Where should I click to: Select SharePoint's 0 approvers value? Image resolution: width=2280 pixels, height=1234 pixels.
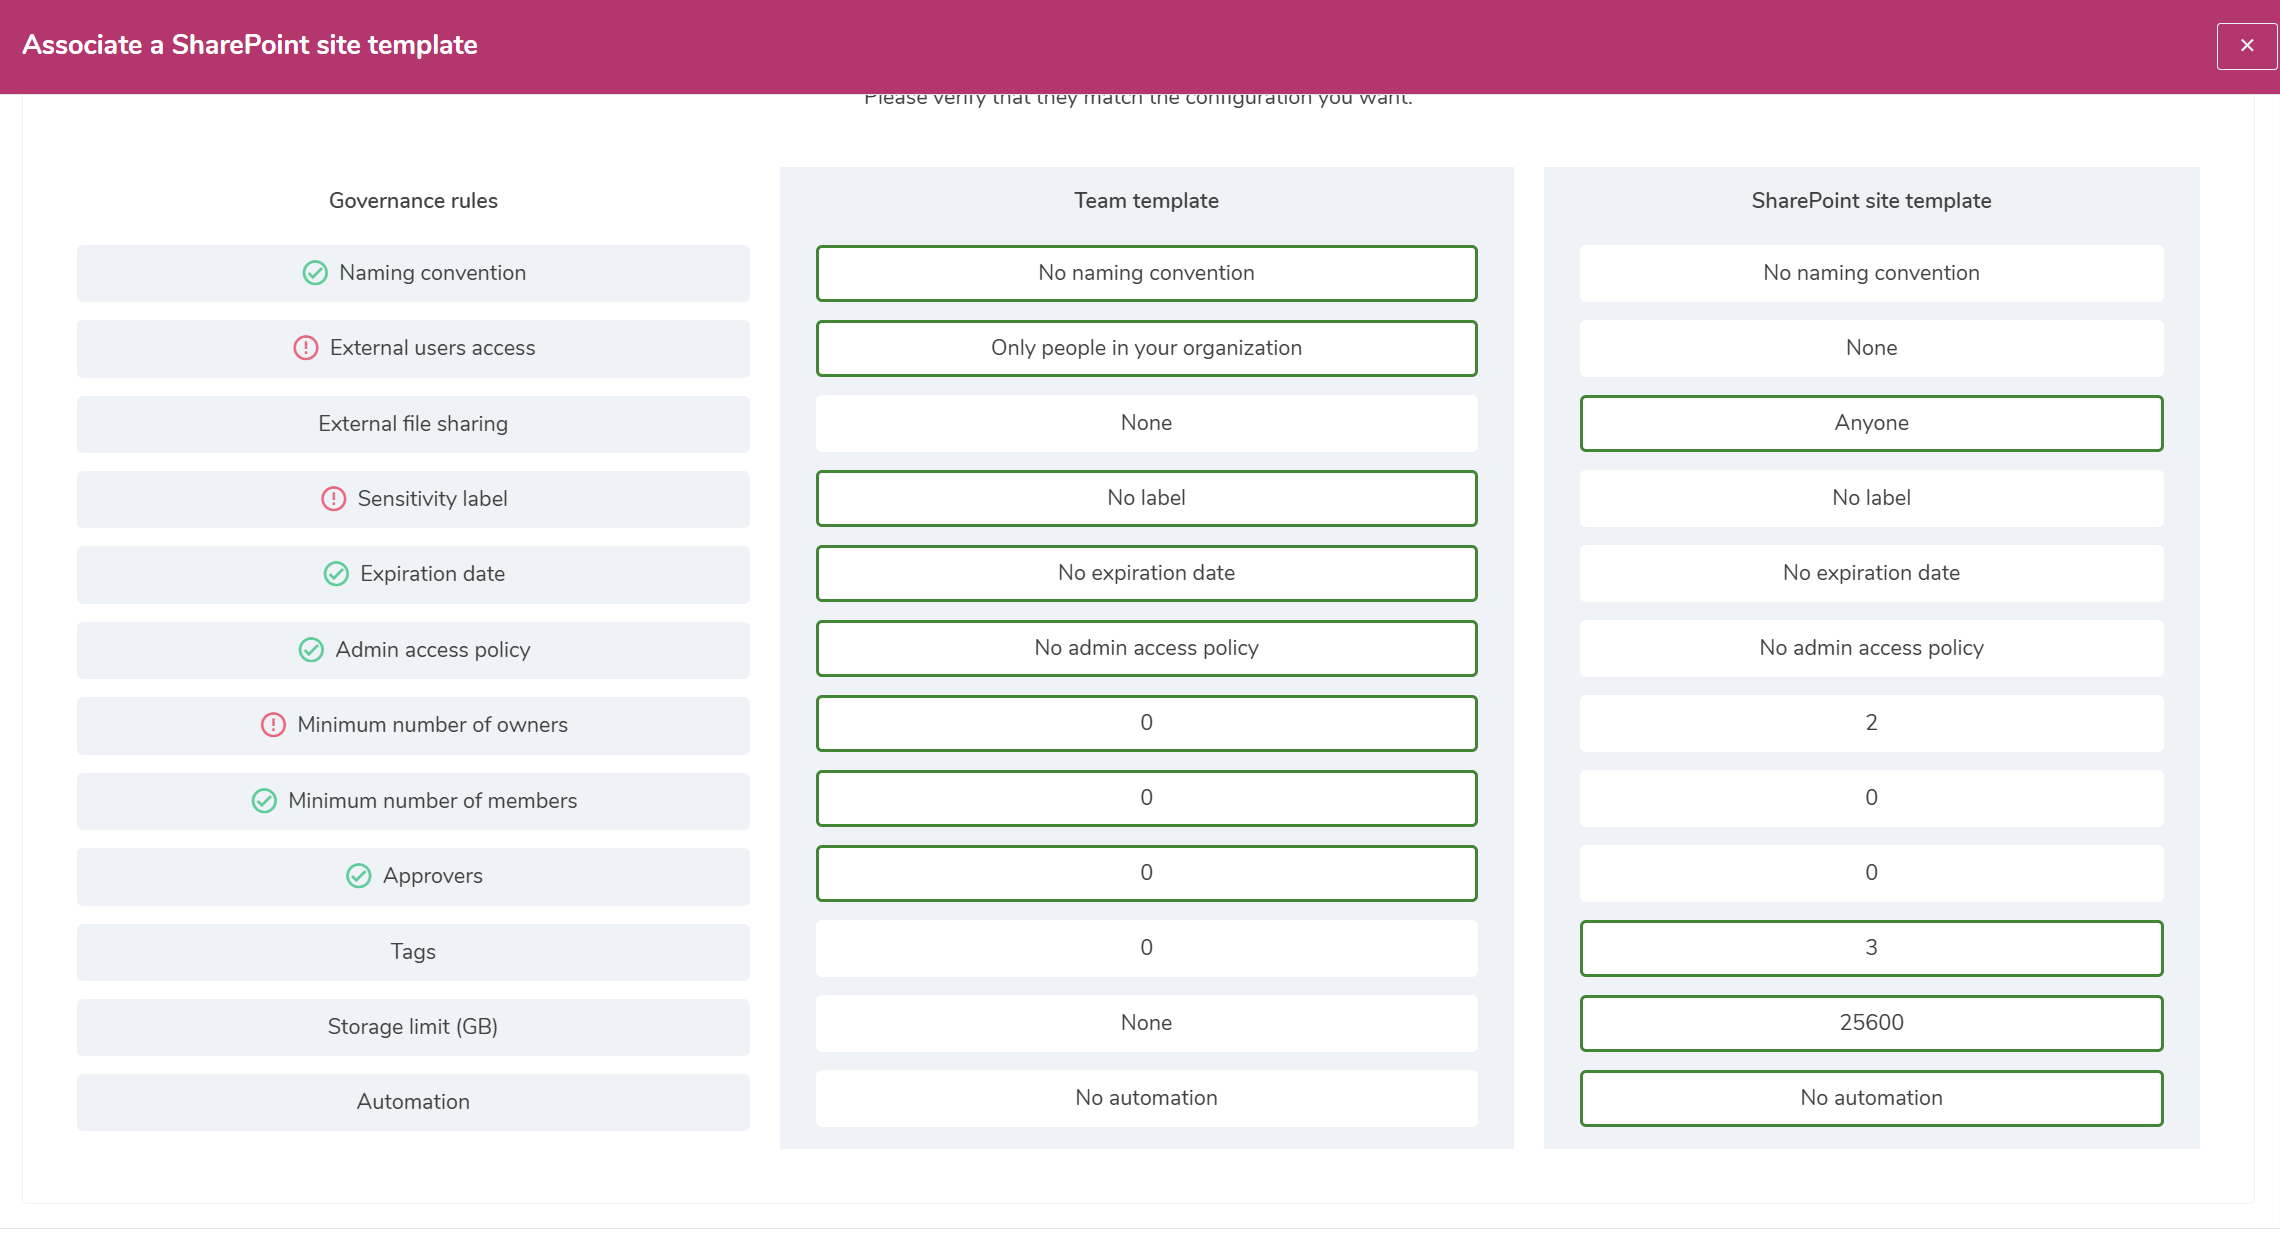1871,873
